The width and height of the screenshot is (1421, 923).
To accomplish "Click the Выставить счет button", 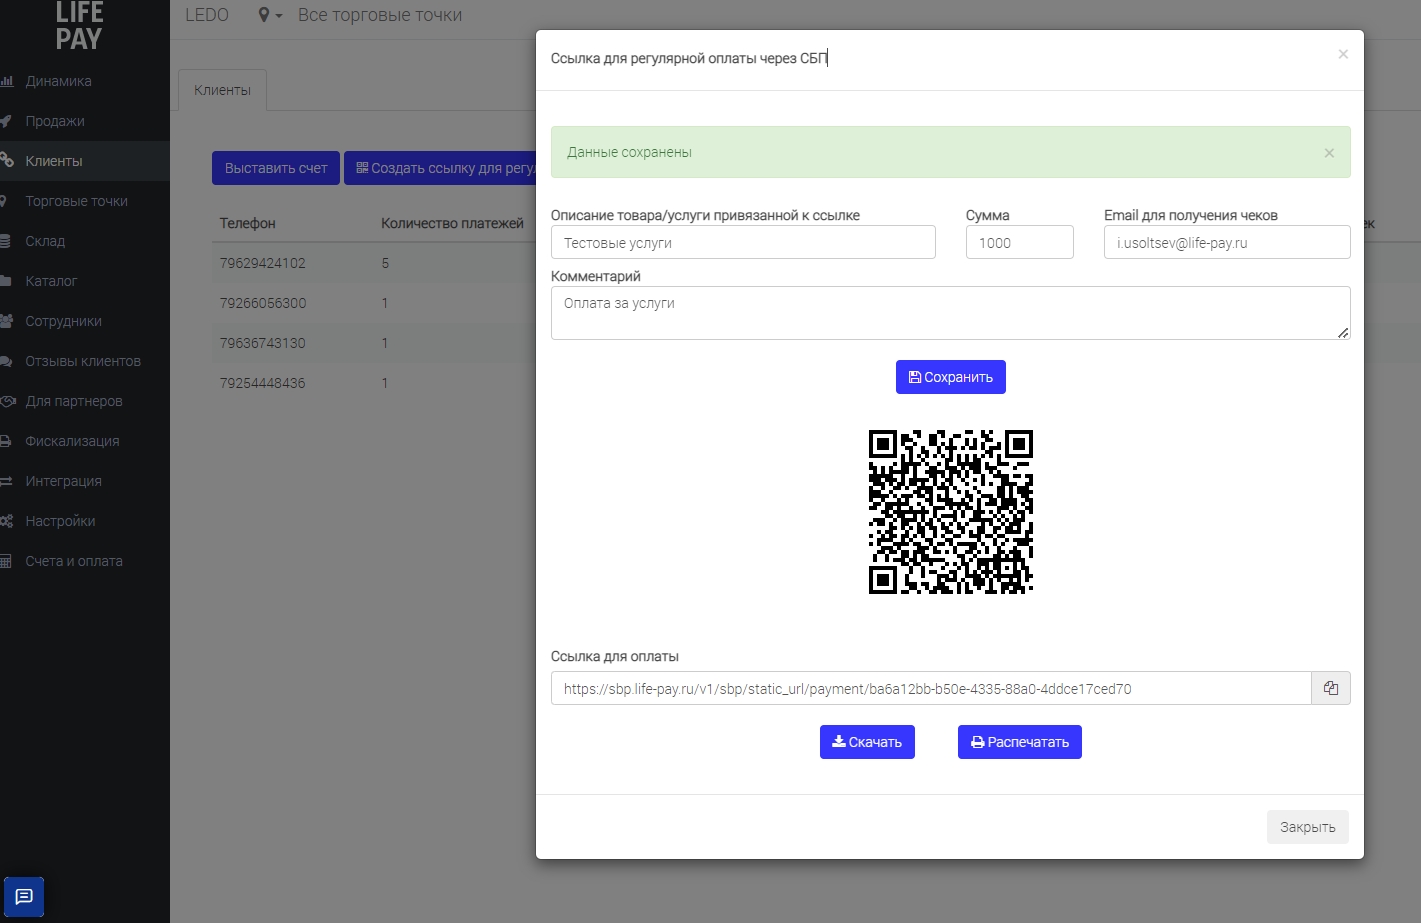I will click(276, 168).
